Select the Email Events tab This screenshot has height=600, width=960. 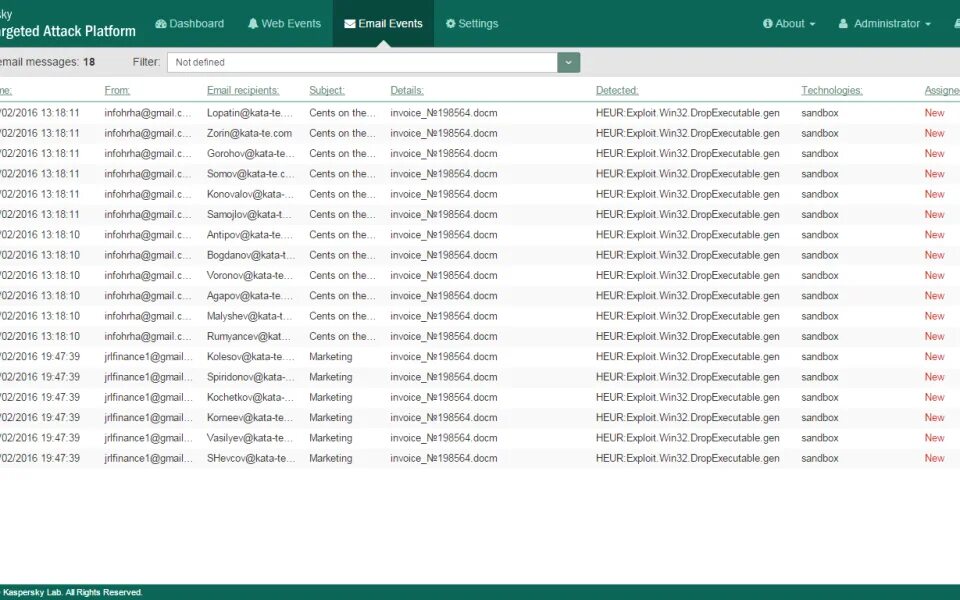coord(383,23)
